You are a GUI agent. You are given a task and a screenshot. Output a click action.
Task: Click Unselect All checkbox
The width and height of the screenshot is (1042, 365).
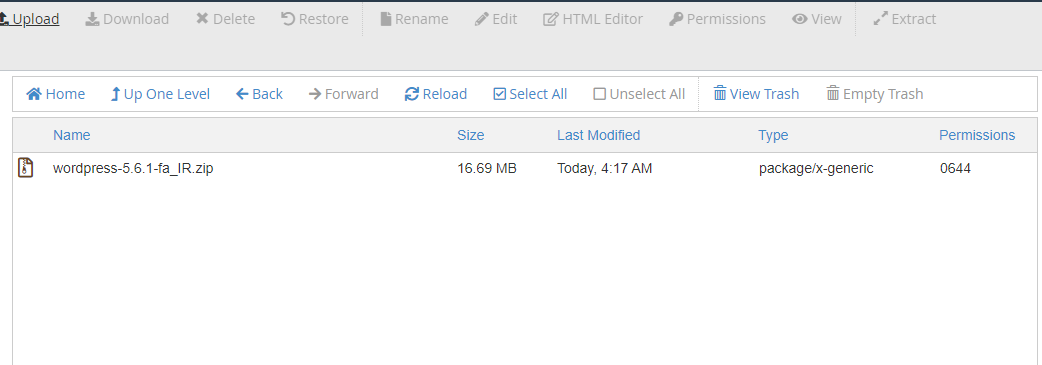599,94
